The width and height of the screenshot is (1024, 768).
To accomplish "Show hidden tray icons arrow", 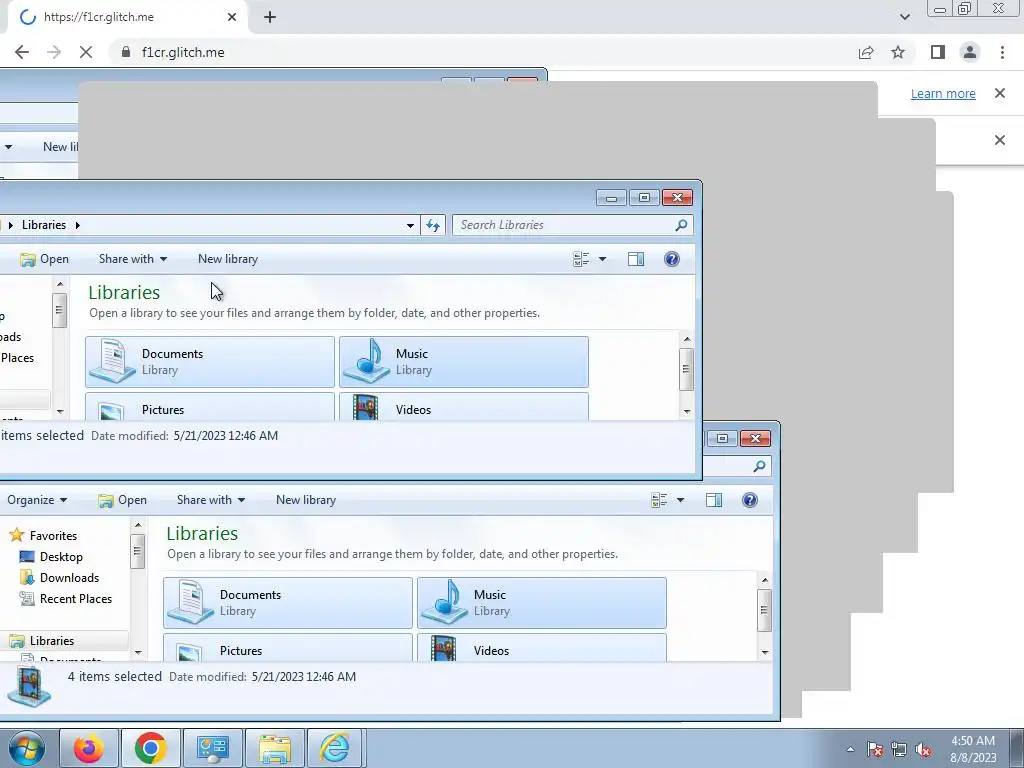I will (850, 750).
